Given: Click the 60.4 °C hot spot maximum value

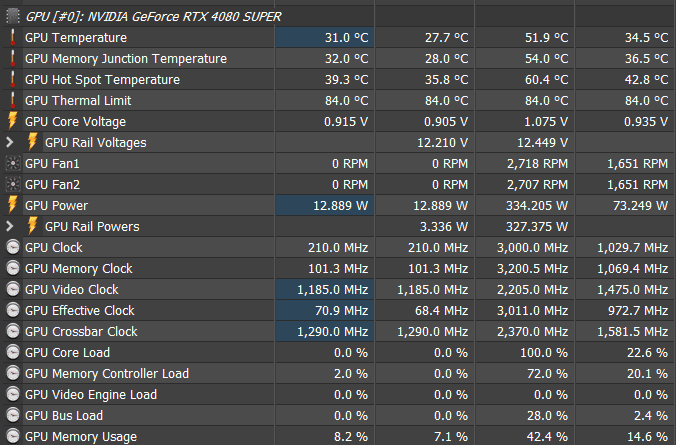Looking at the screenshot, I should pyautogui.click(x=546, y=80).
